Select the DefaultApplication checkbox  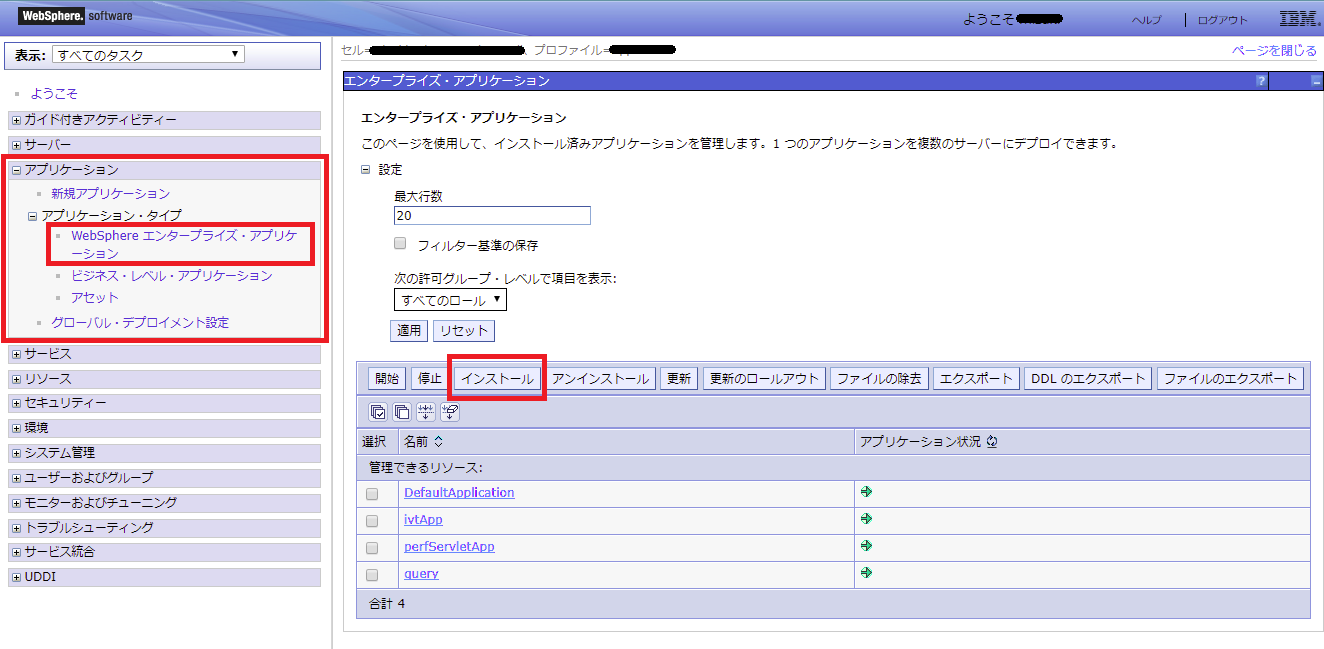tap(372, 494)
